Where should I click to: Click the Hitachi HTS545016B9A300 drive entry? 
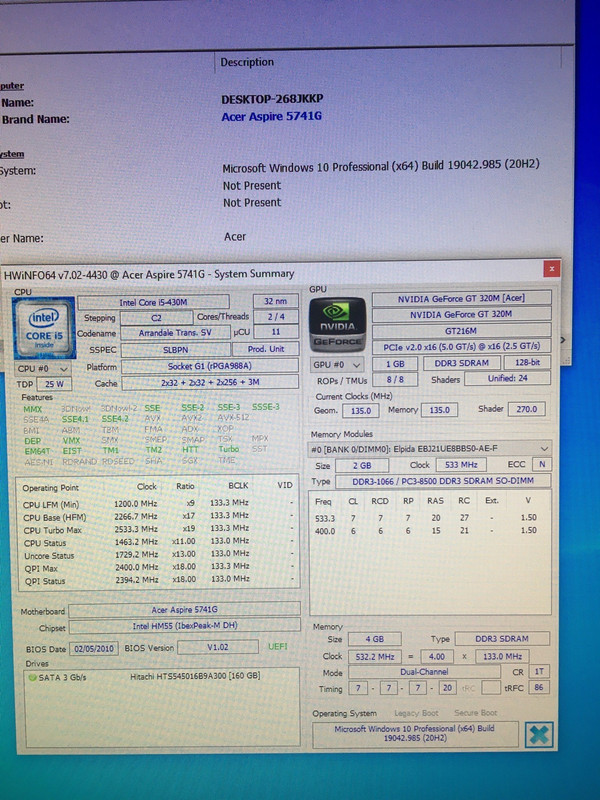click(x=195, y=676)
